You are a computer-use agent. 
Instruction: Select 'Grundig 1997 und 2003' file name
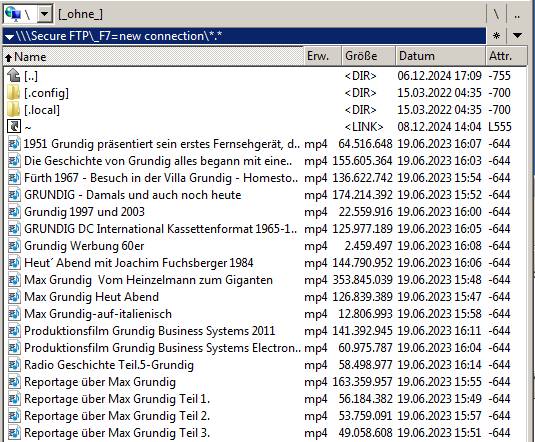84,212
